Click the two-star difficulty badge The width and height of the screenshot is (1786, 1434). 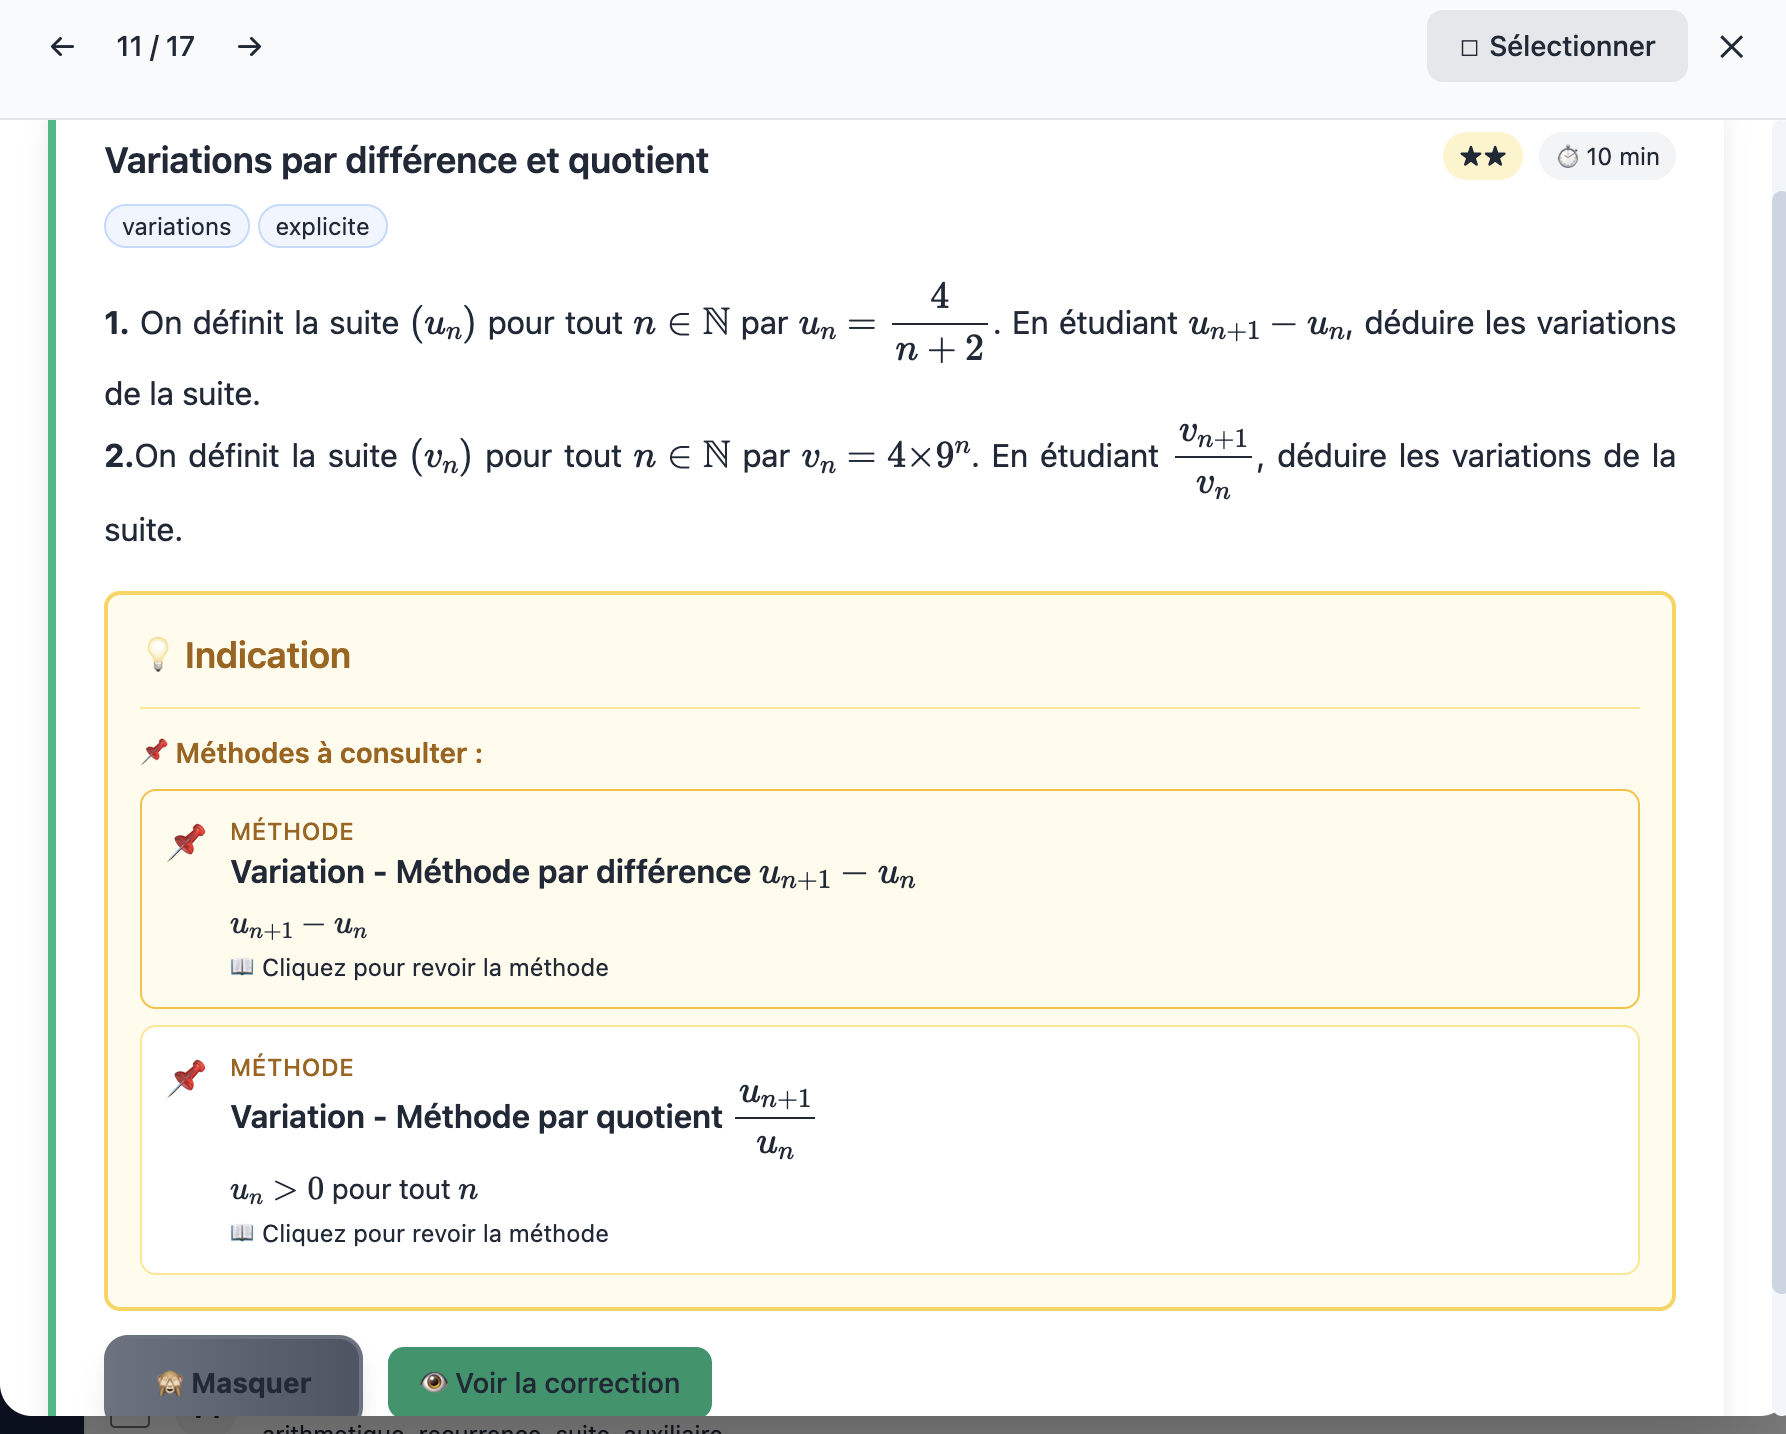tap(1482, 157)
